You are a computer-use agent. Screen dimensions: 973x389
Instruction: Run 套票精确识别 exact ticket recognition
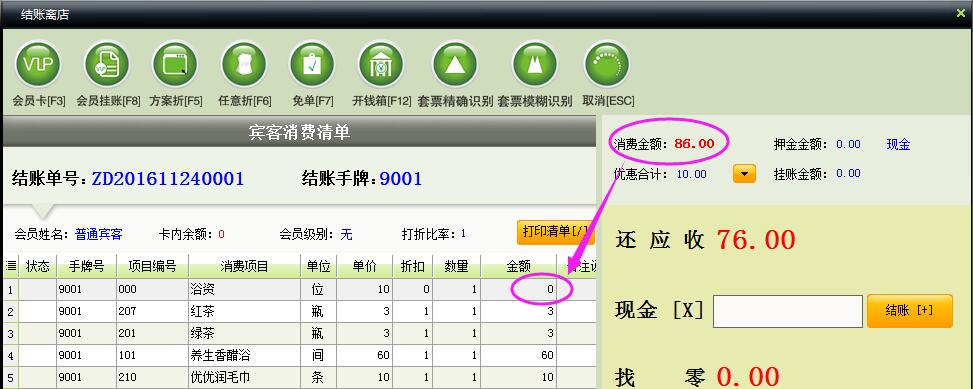[x=455, y=65]
